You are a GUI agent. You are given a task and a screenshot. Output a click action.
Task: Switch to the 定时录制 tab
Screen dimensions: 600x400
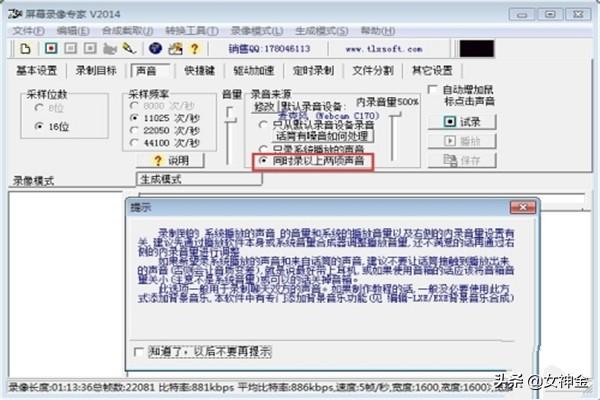[313, 70]
